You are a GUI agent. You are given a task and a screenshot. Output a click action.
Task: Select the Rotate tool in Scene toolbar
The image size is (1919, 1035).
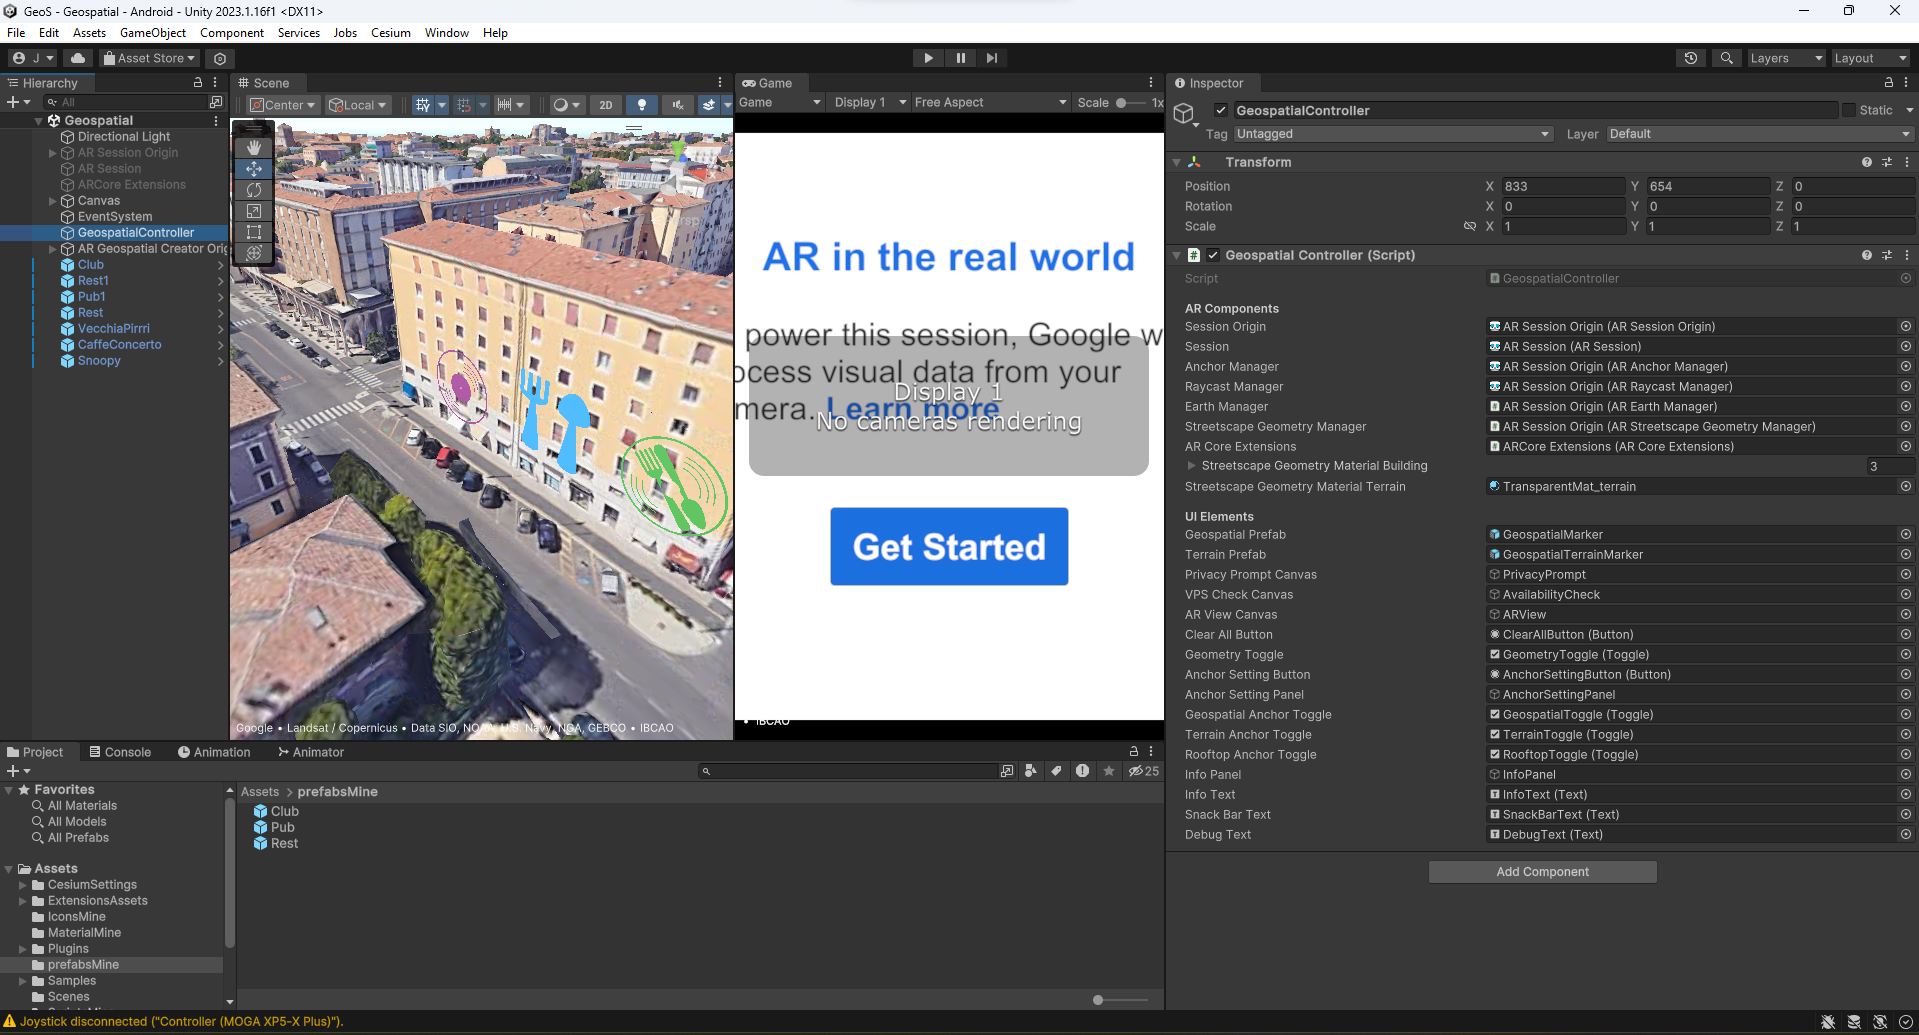[x=254, y=190]
